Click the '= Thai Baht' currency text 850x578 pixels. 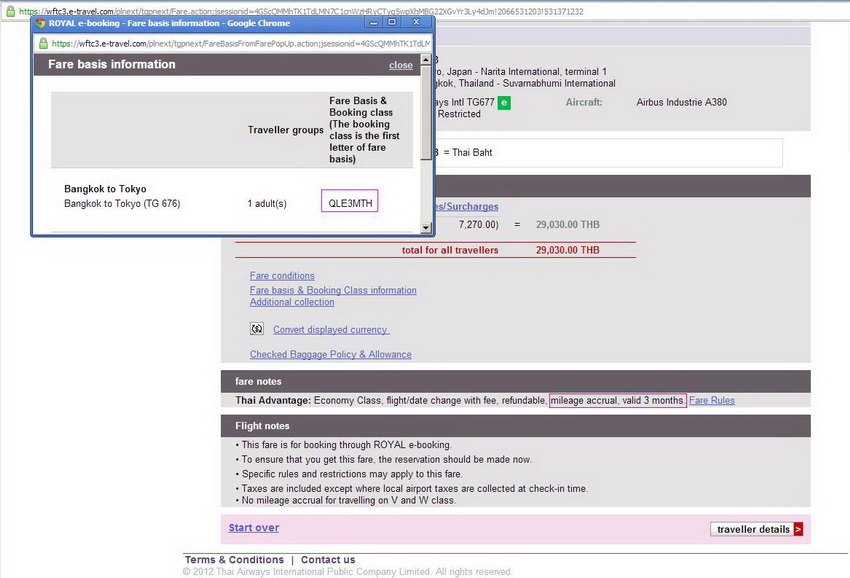coord(468,152)
